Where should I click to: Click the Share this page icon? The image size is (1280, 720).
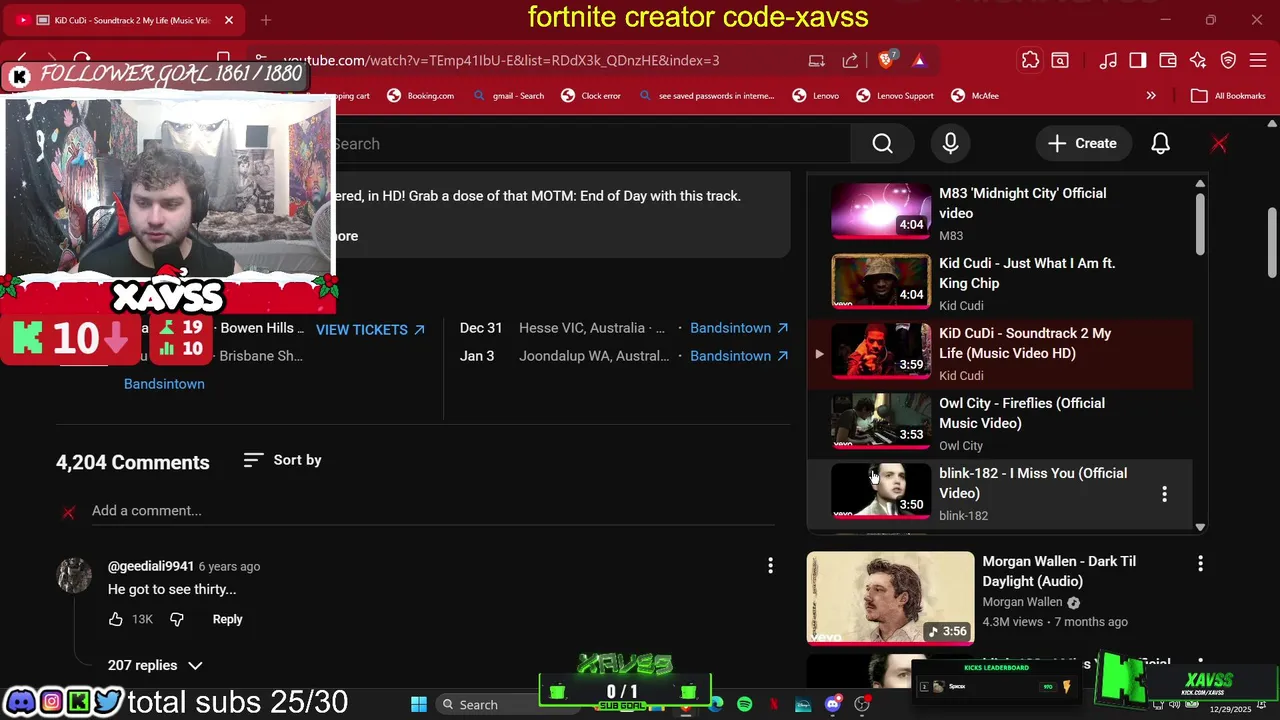(x=850, y=60)
